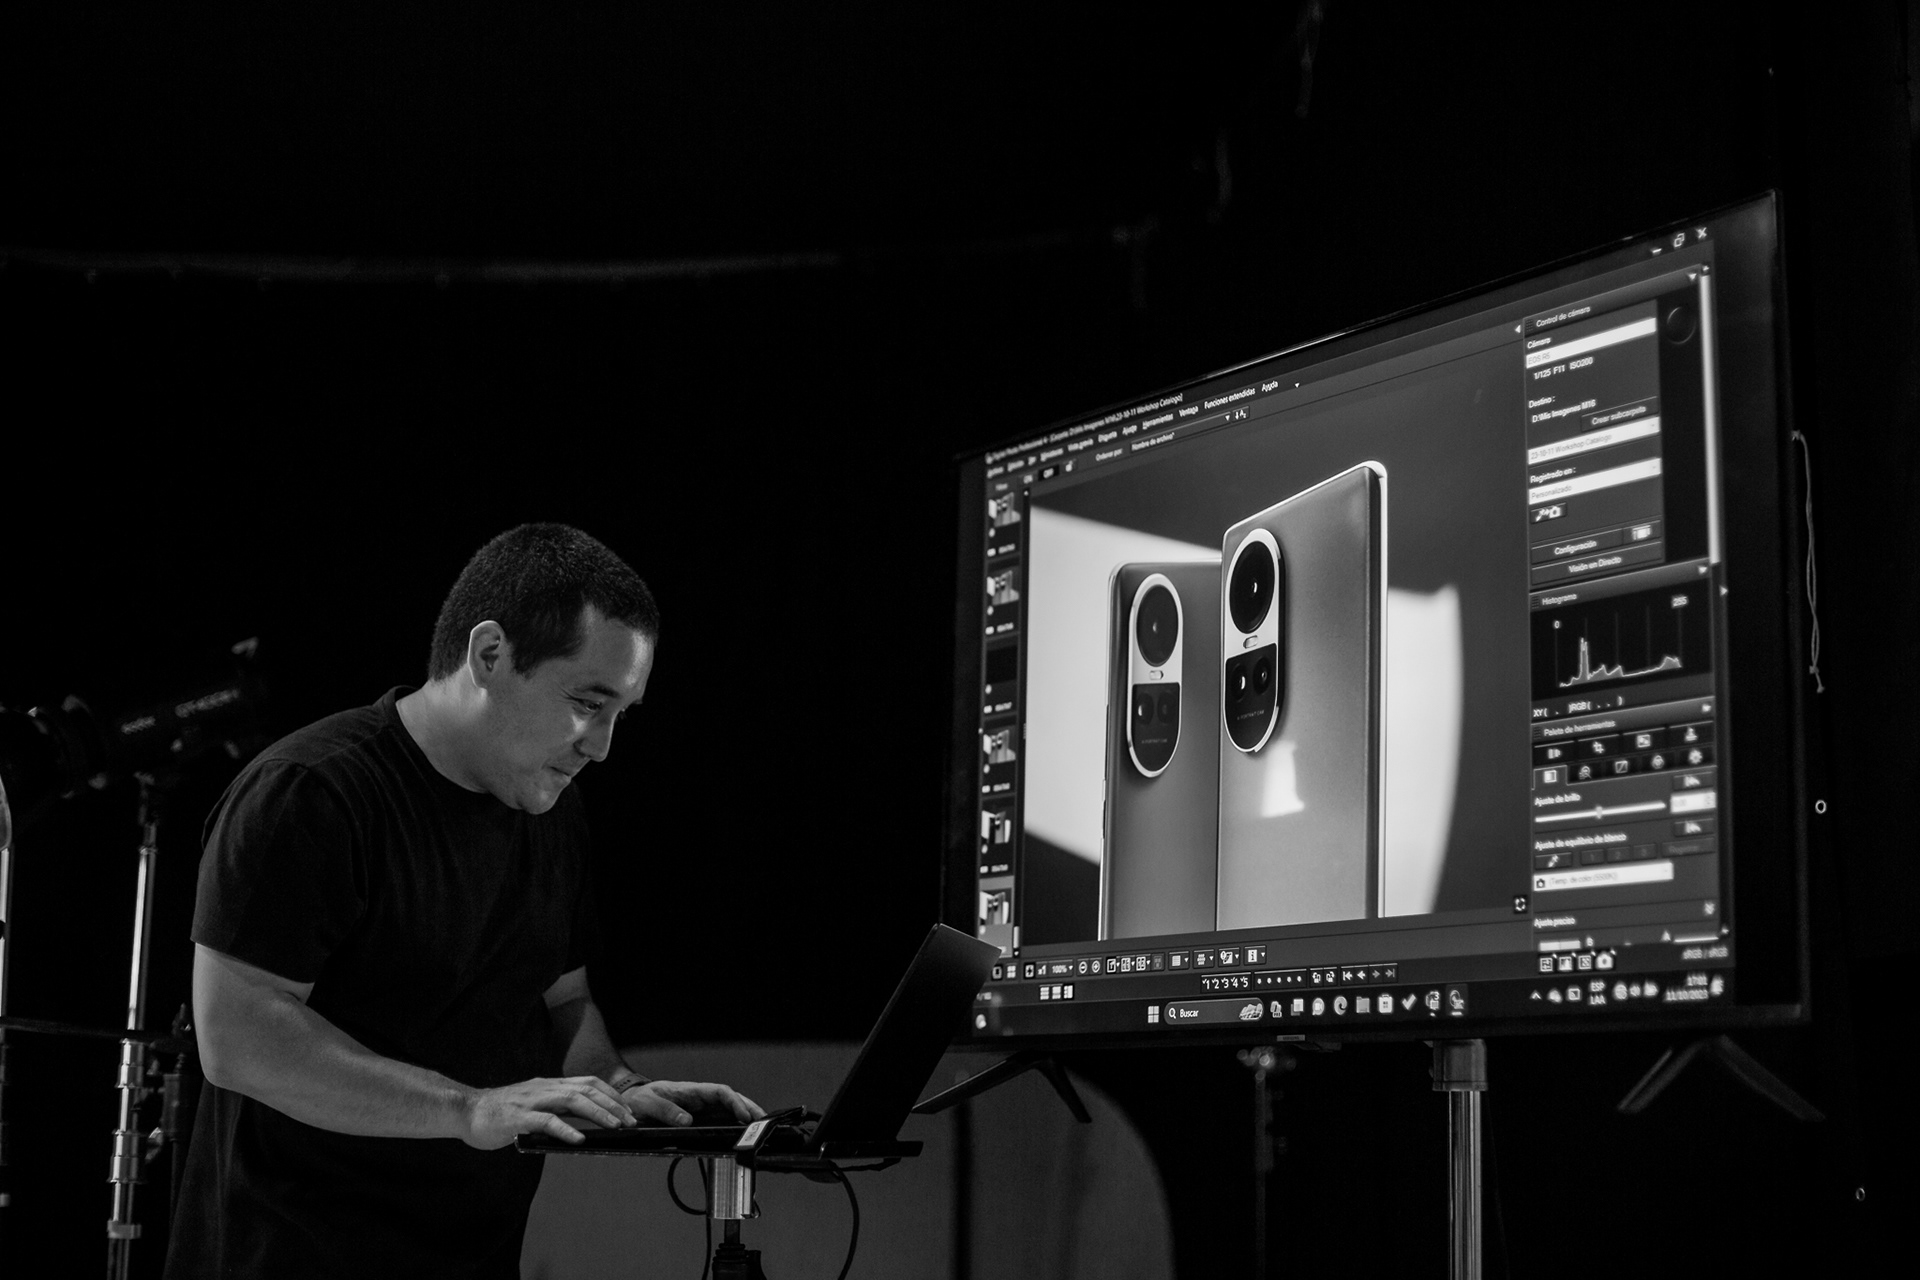Click the zoom out magnifier icon

point(1083,967)
